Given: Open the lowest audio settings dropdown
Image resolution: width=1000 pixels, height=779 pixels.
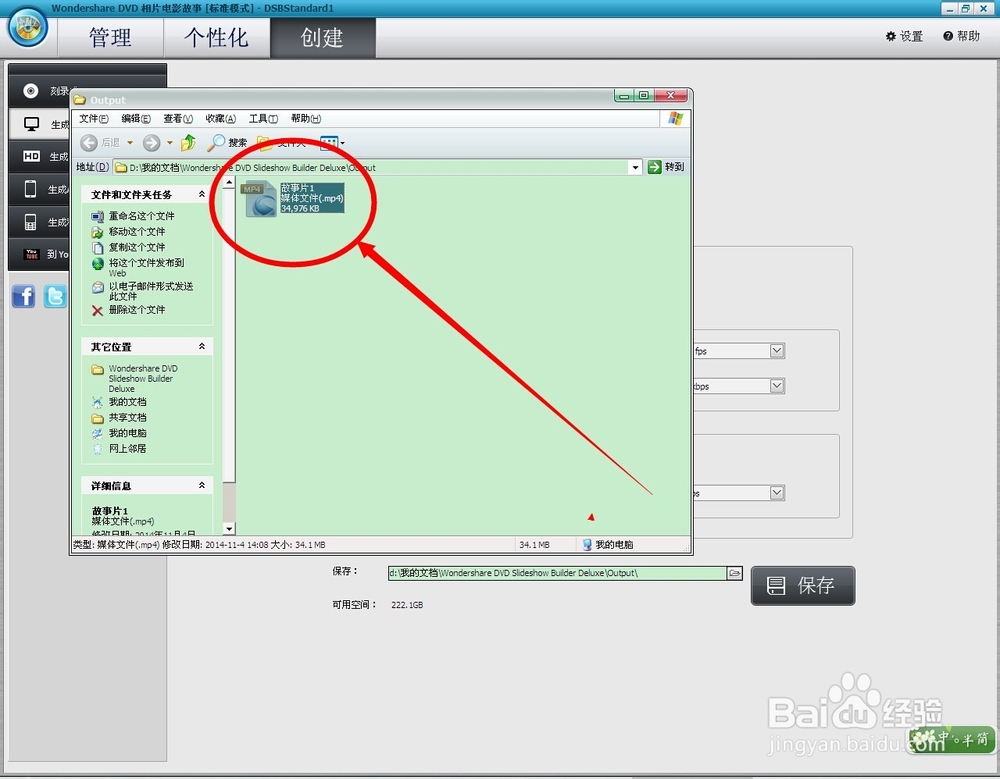Looking at the screenshot, I should tap(776, 493).
